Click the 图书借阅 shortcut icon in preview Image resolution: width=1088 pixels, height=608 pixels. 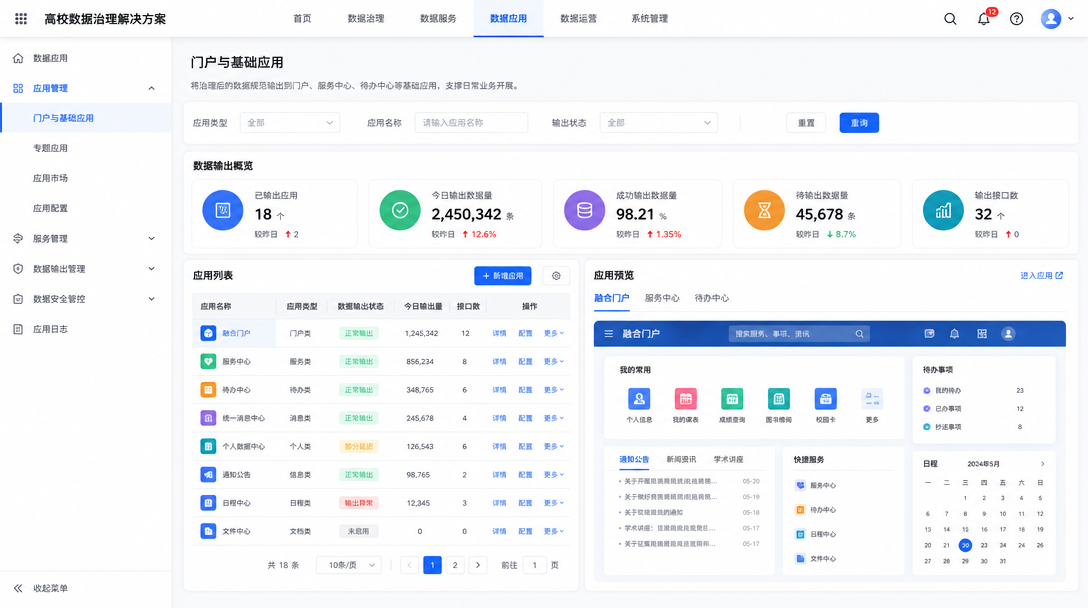coord(779,399)
